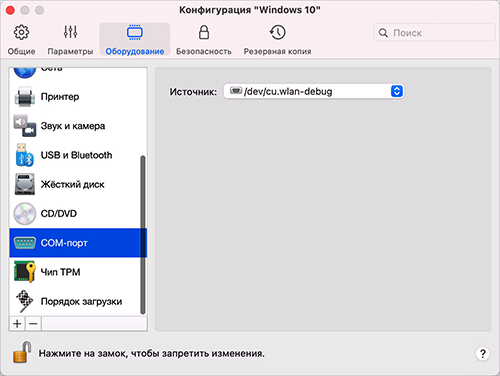Select the Звук и камера label

(x=73, y=126)
